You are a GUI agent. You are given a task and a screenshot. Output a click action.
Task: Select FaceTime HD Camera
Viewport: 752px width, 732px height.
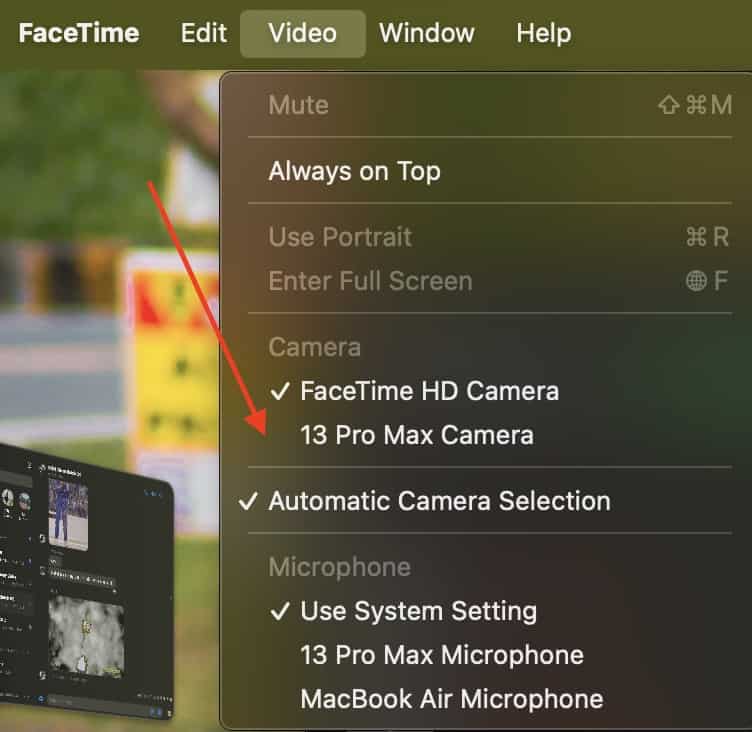(x=429, y=391)
